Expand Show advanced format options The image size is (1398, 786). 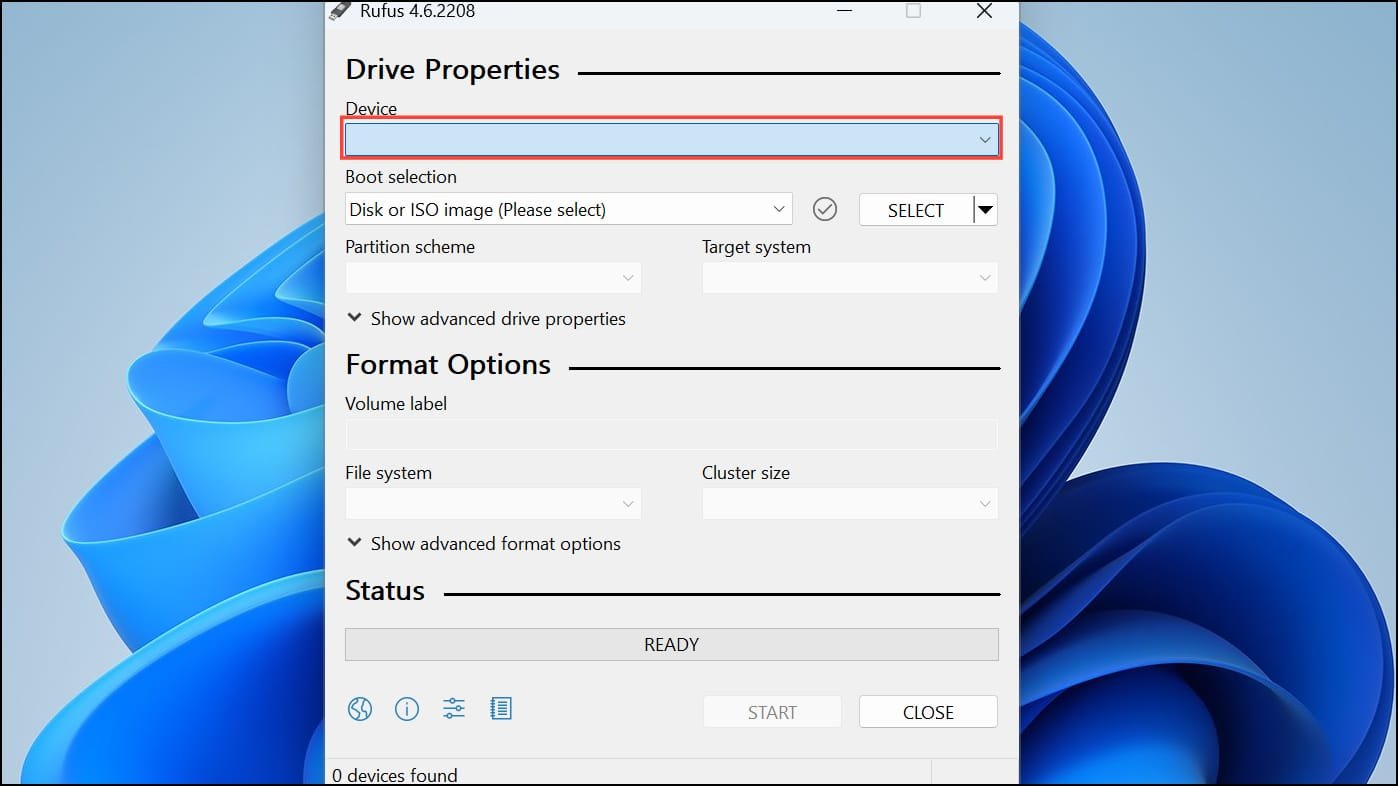[x=483, y=544]
